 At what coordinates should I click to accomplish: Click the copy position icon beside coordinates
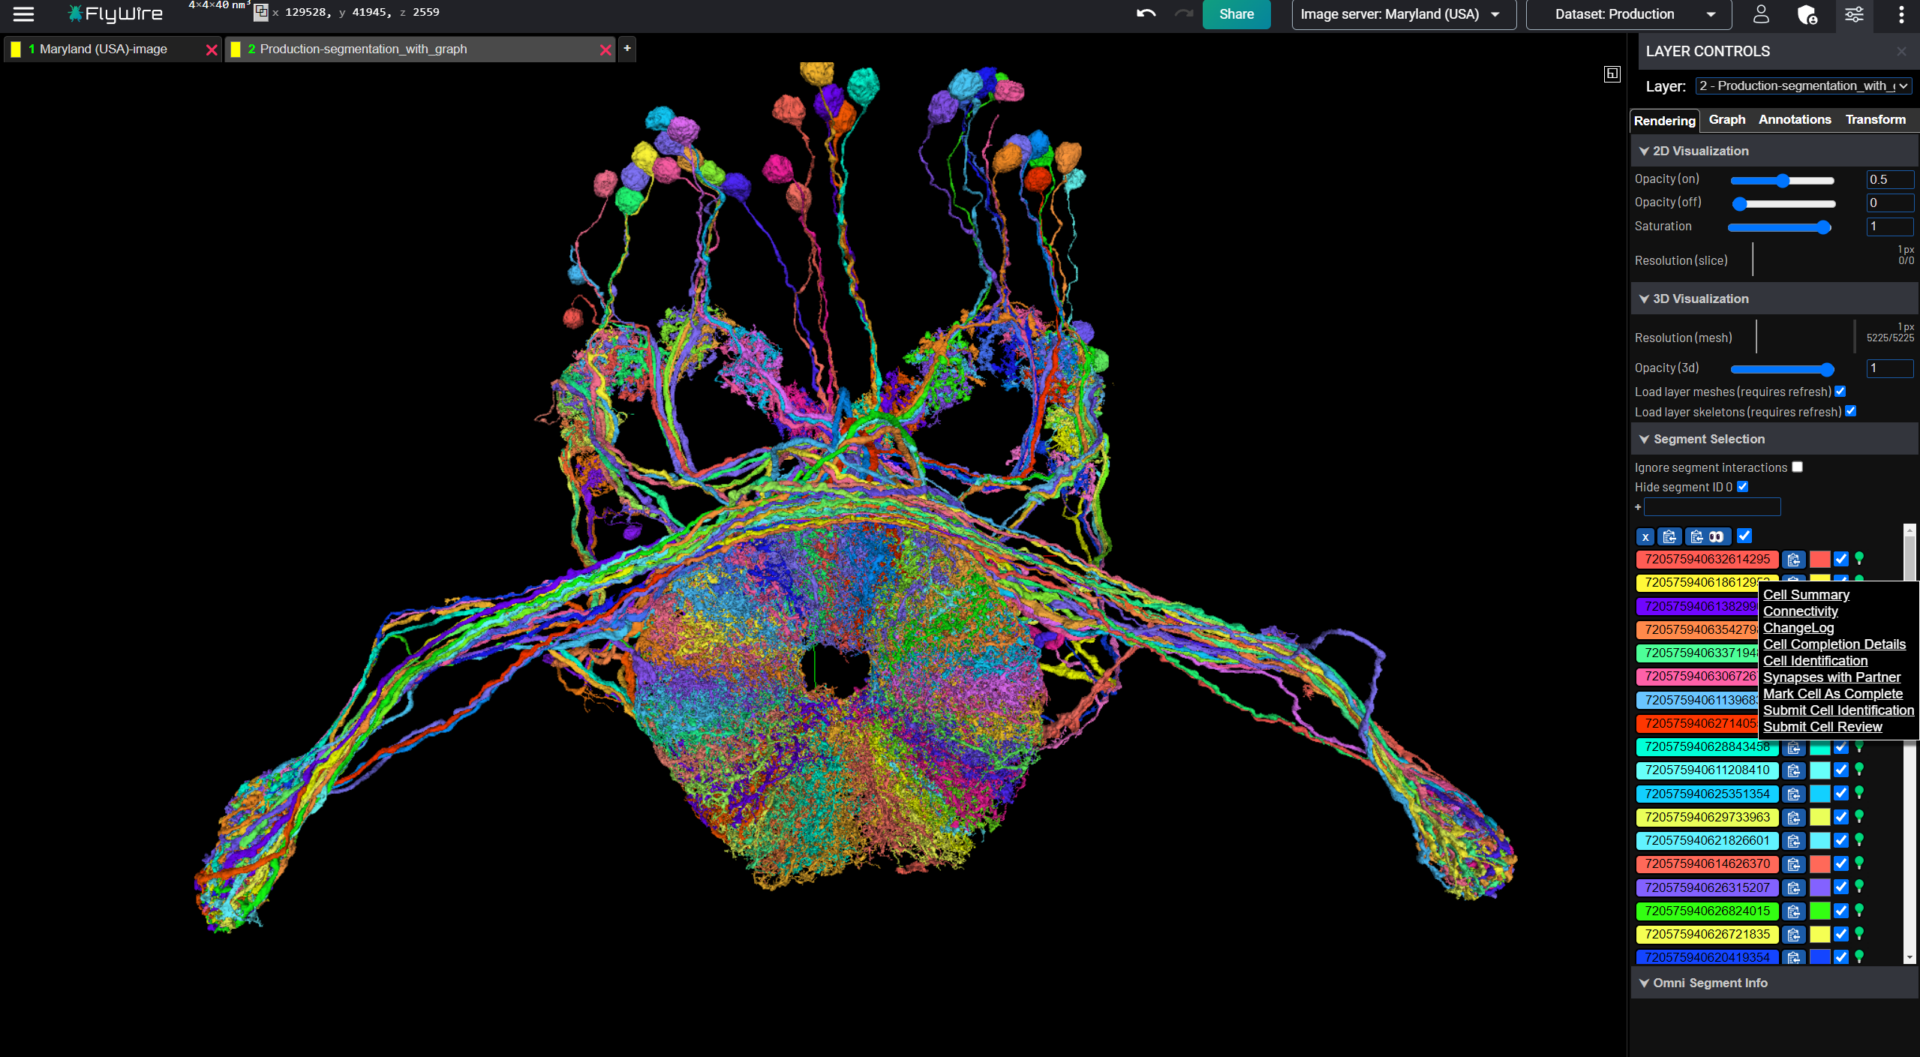261,13
